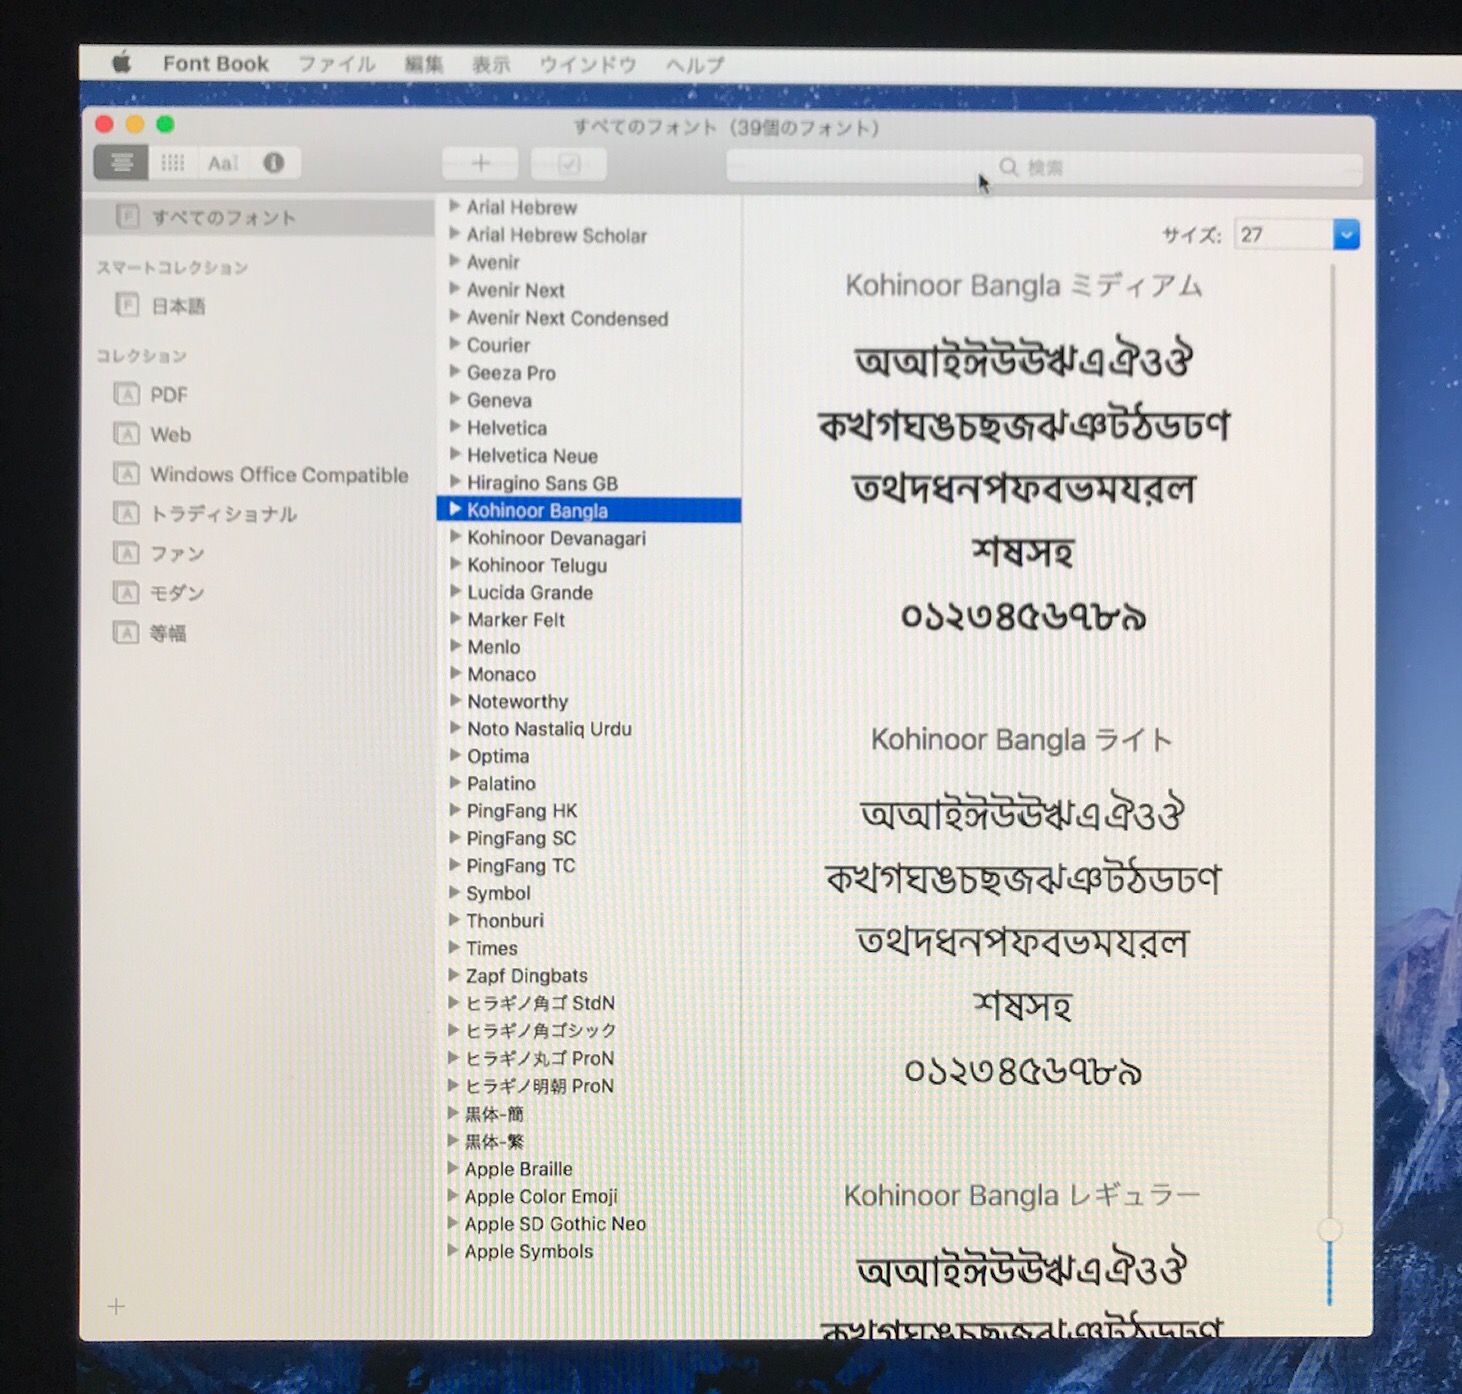Open the 表示 menu

click(491, 65)
